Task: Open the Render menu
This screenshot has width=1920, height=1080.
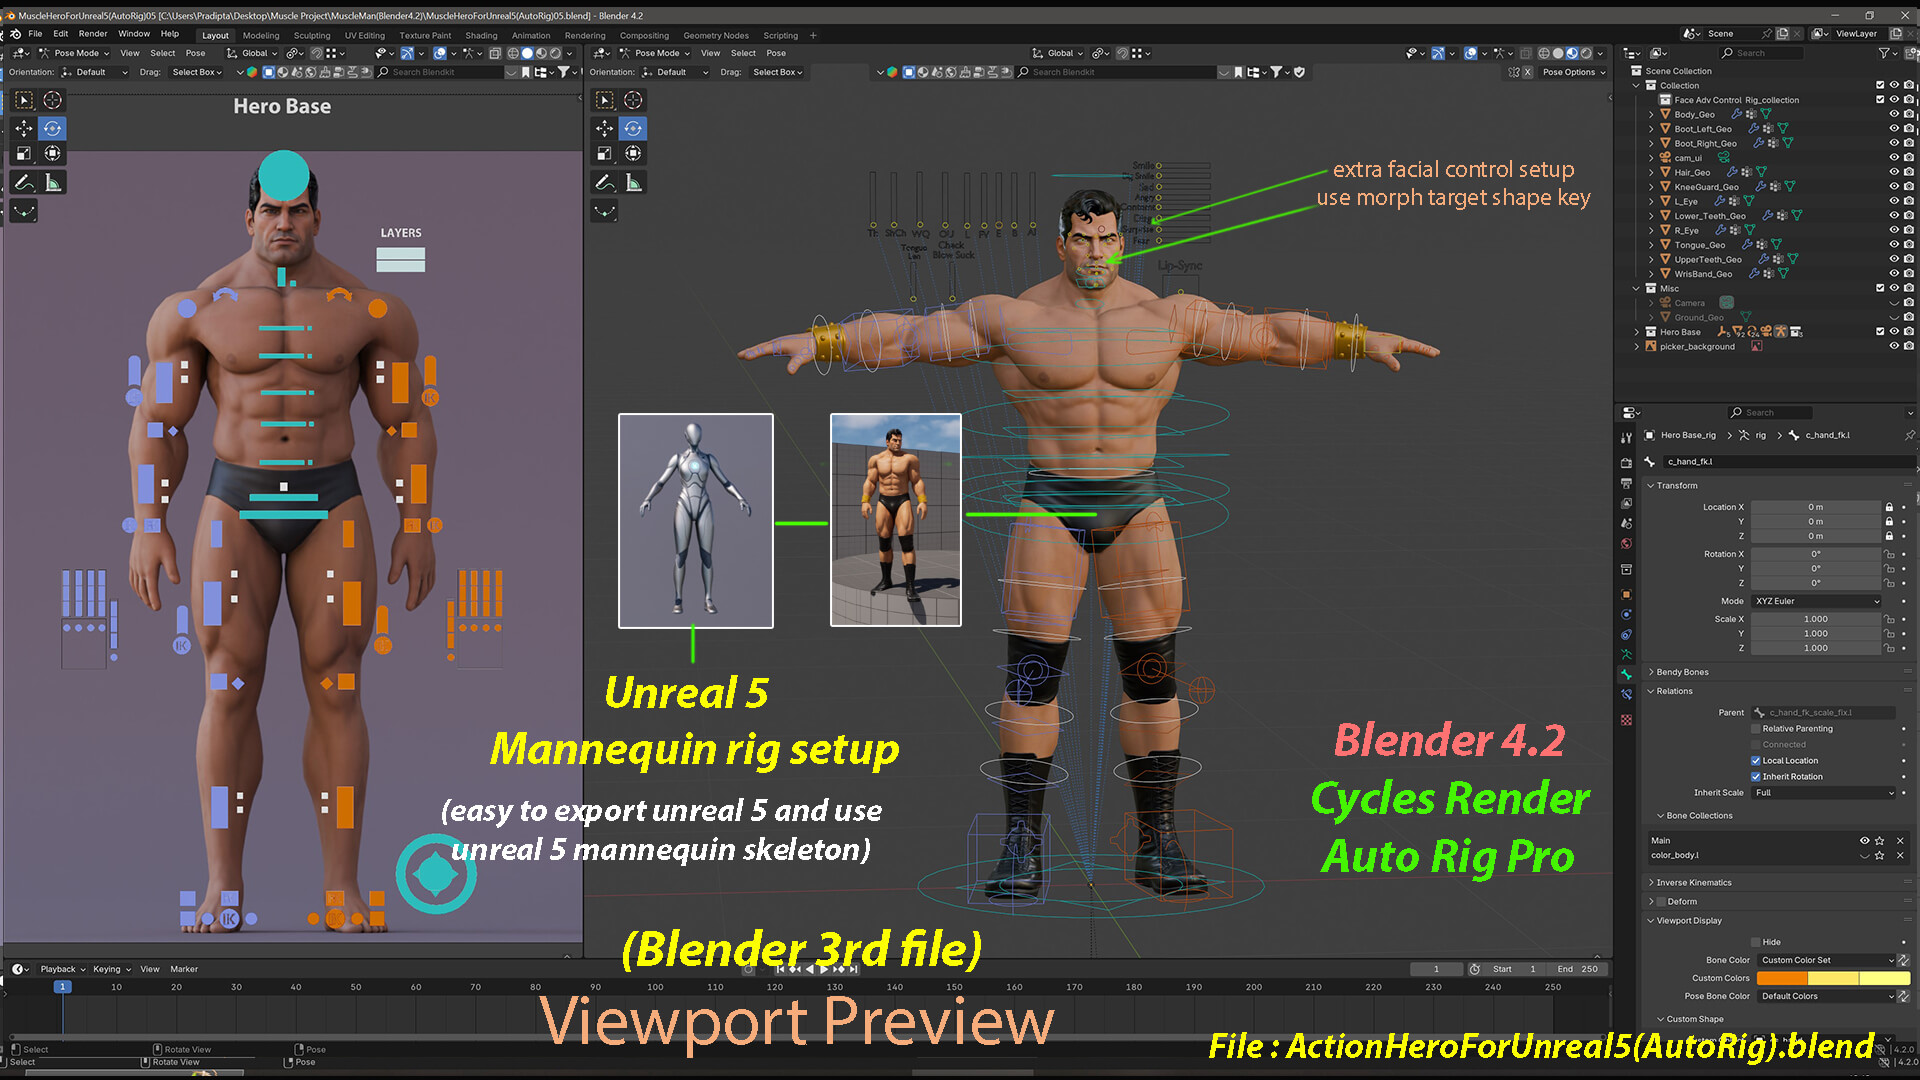Action: coord(93,34)
